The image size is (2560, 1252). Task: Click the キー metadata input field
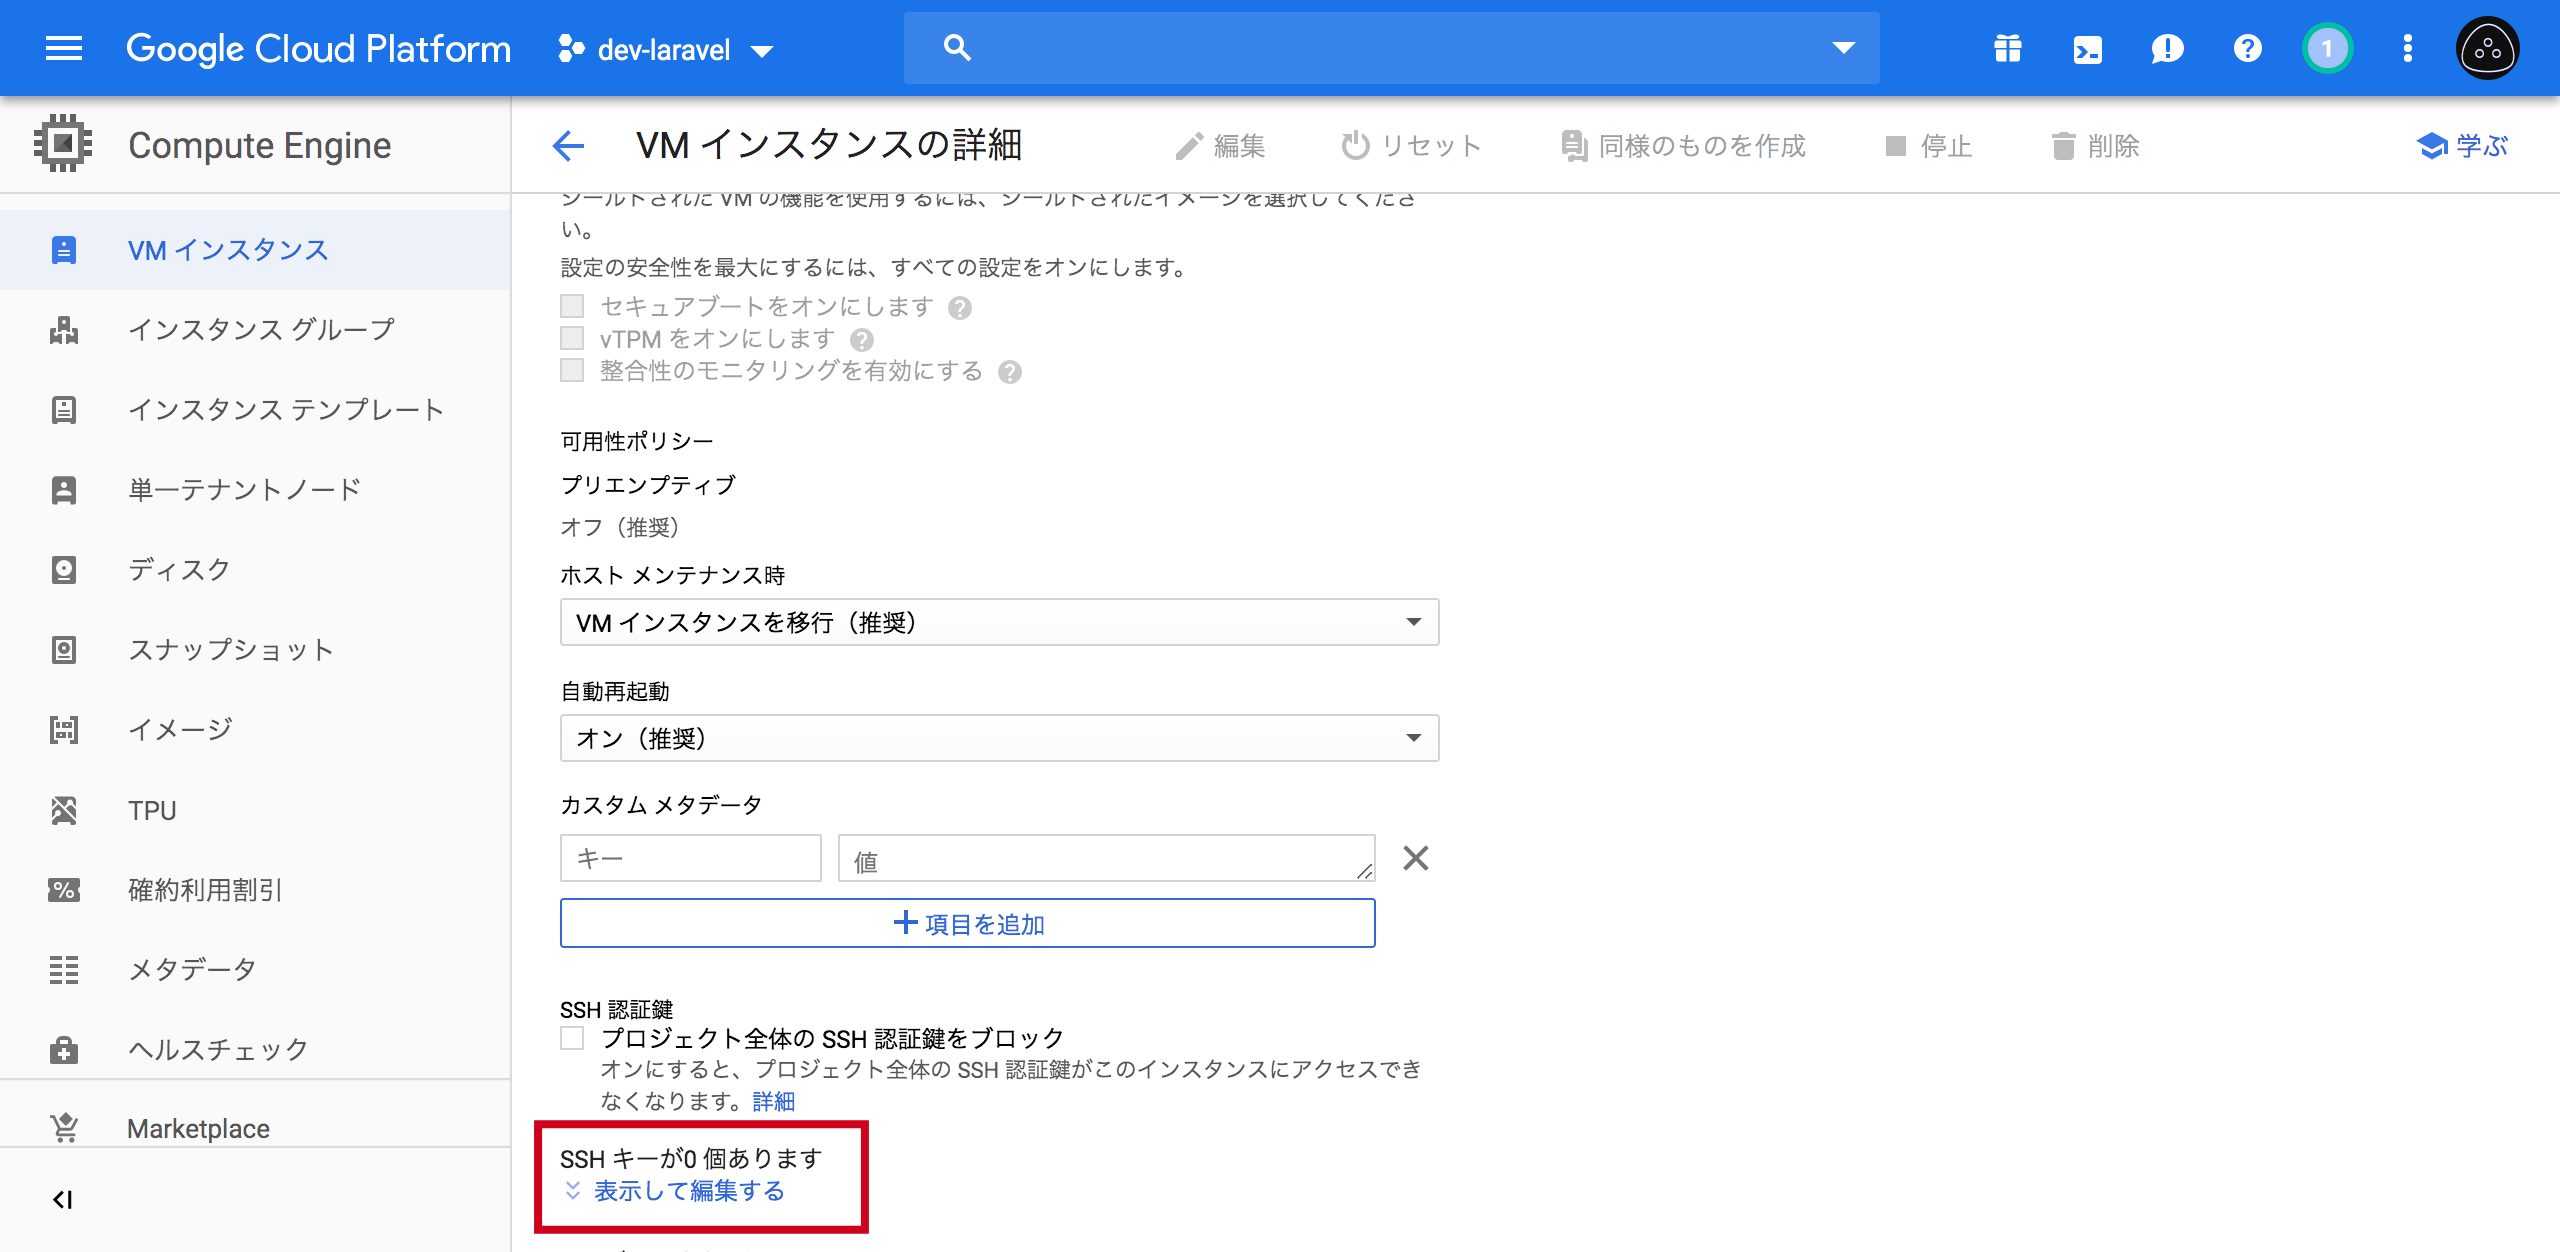[x=690, y=858]
